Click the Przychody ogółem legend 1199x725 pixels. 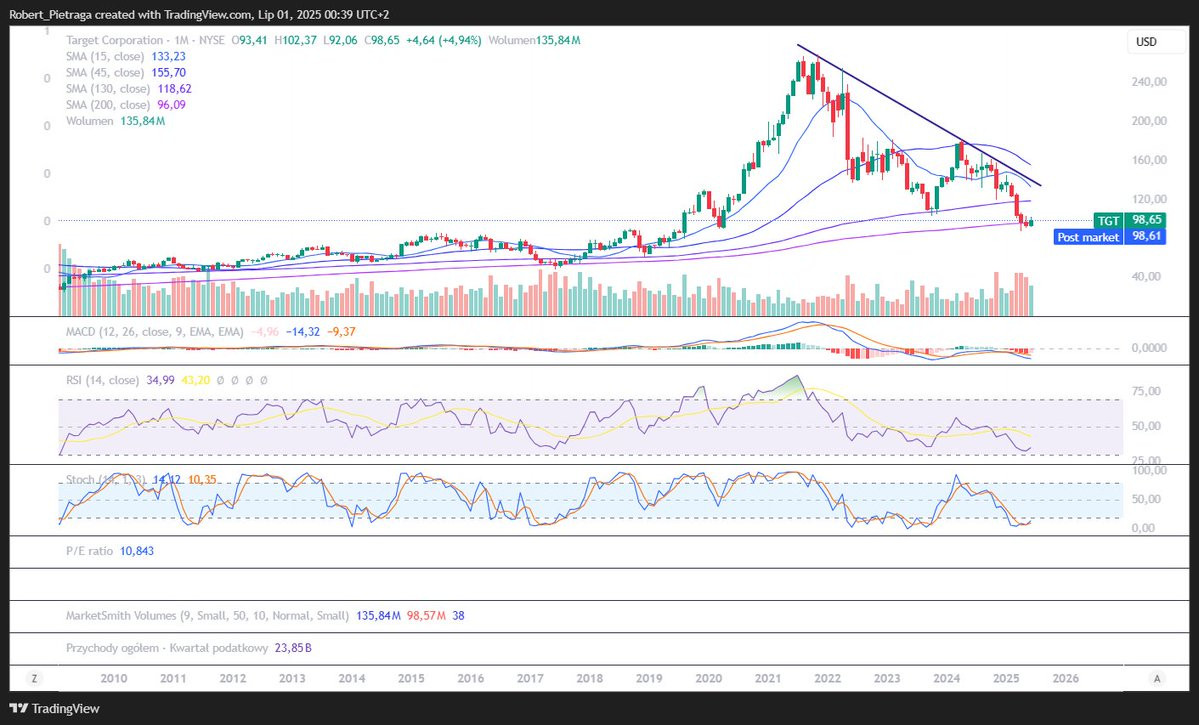(167, 648)
